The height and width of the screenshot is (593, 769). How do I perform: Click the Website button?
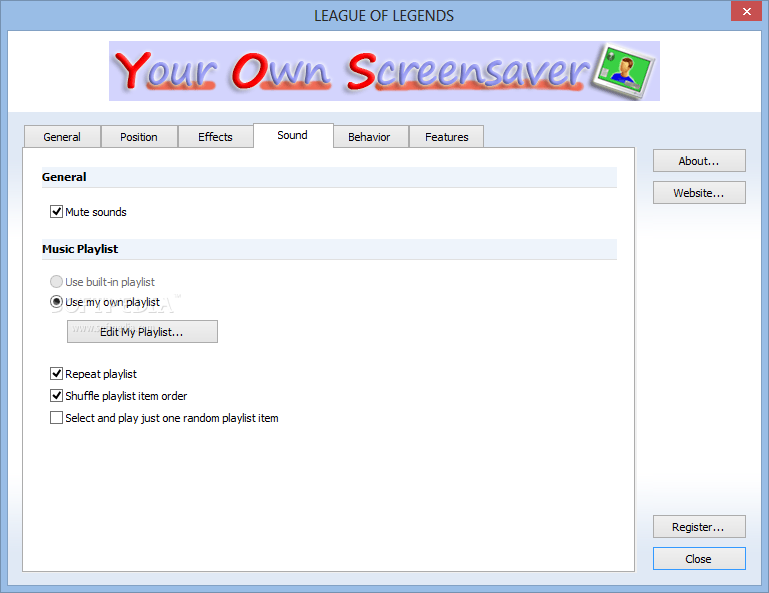pos(699,193)
